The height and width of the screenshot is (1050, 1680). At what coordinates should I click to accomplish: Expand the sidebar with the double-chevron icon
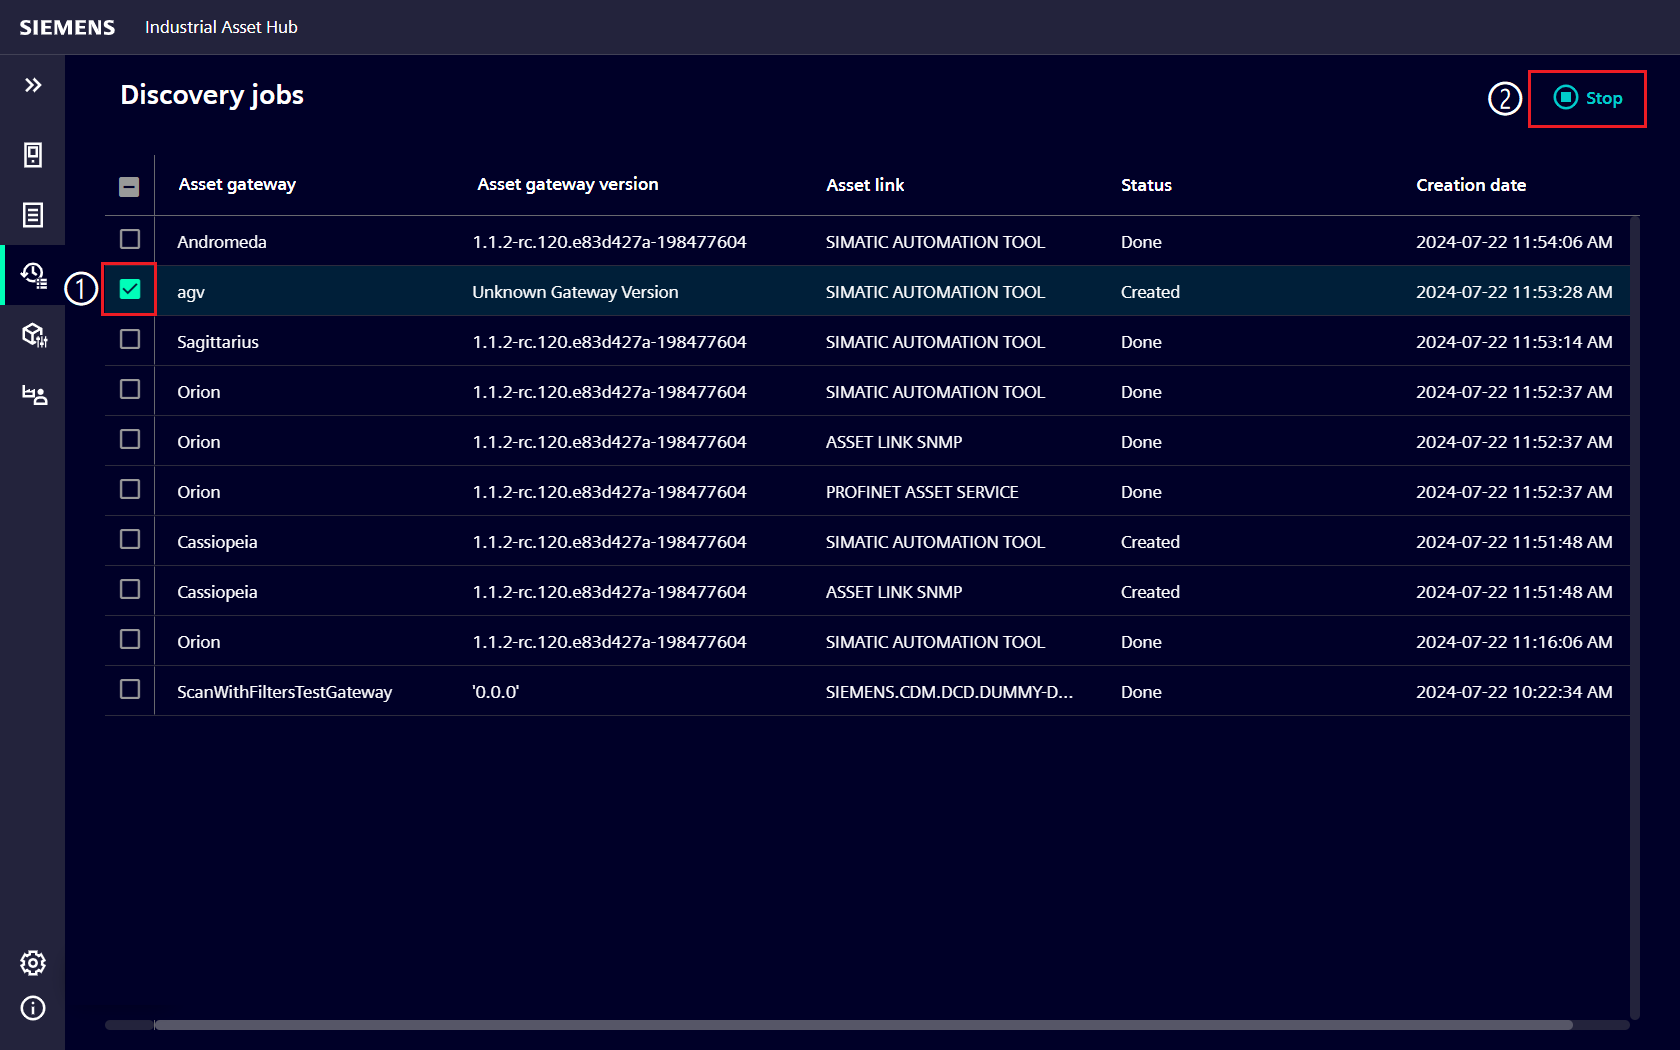tap(33, 85)
